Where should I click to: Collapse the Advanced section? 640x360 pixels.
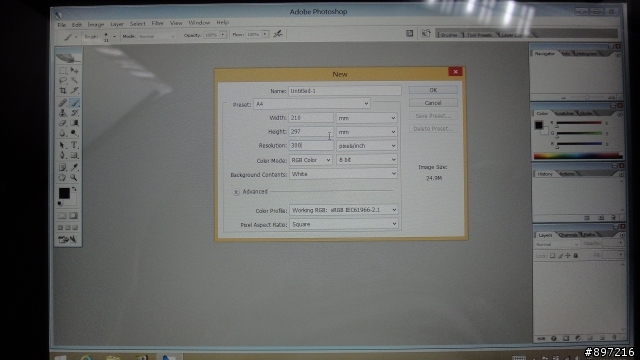click(x=236, y=192)
